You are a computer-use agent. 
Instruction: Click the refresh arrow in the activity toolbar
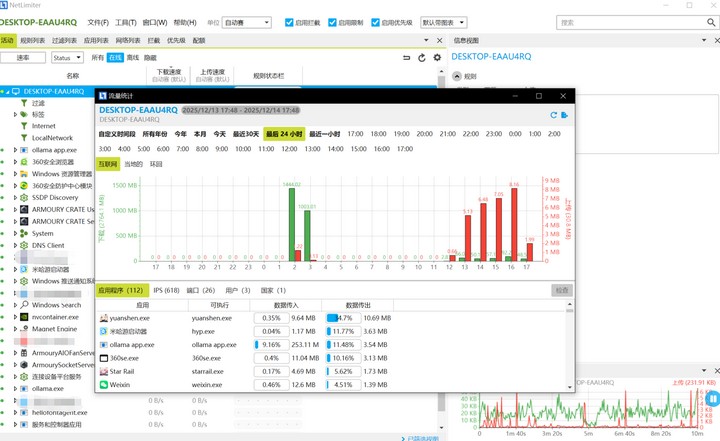422,58
